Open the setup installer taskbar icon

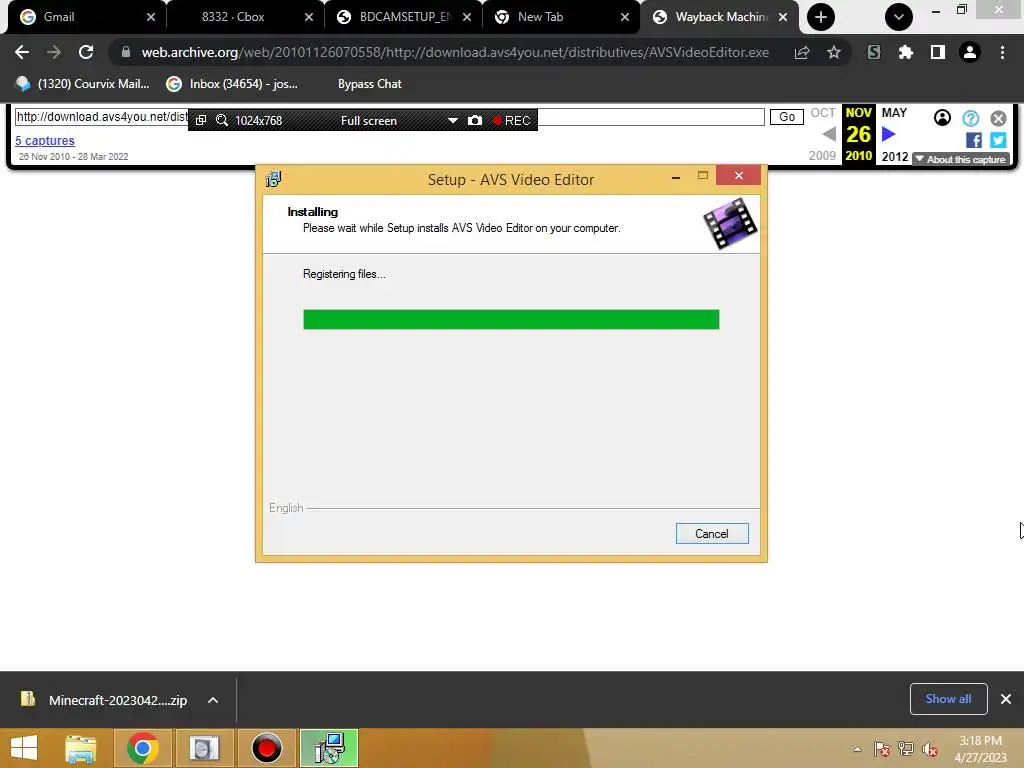[x=329, y=748]
